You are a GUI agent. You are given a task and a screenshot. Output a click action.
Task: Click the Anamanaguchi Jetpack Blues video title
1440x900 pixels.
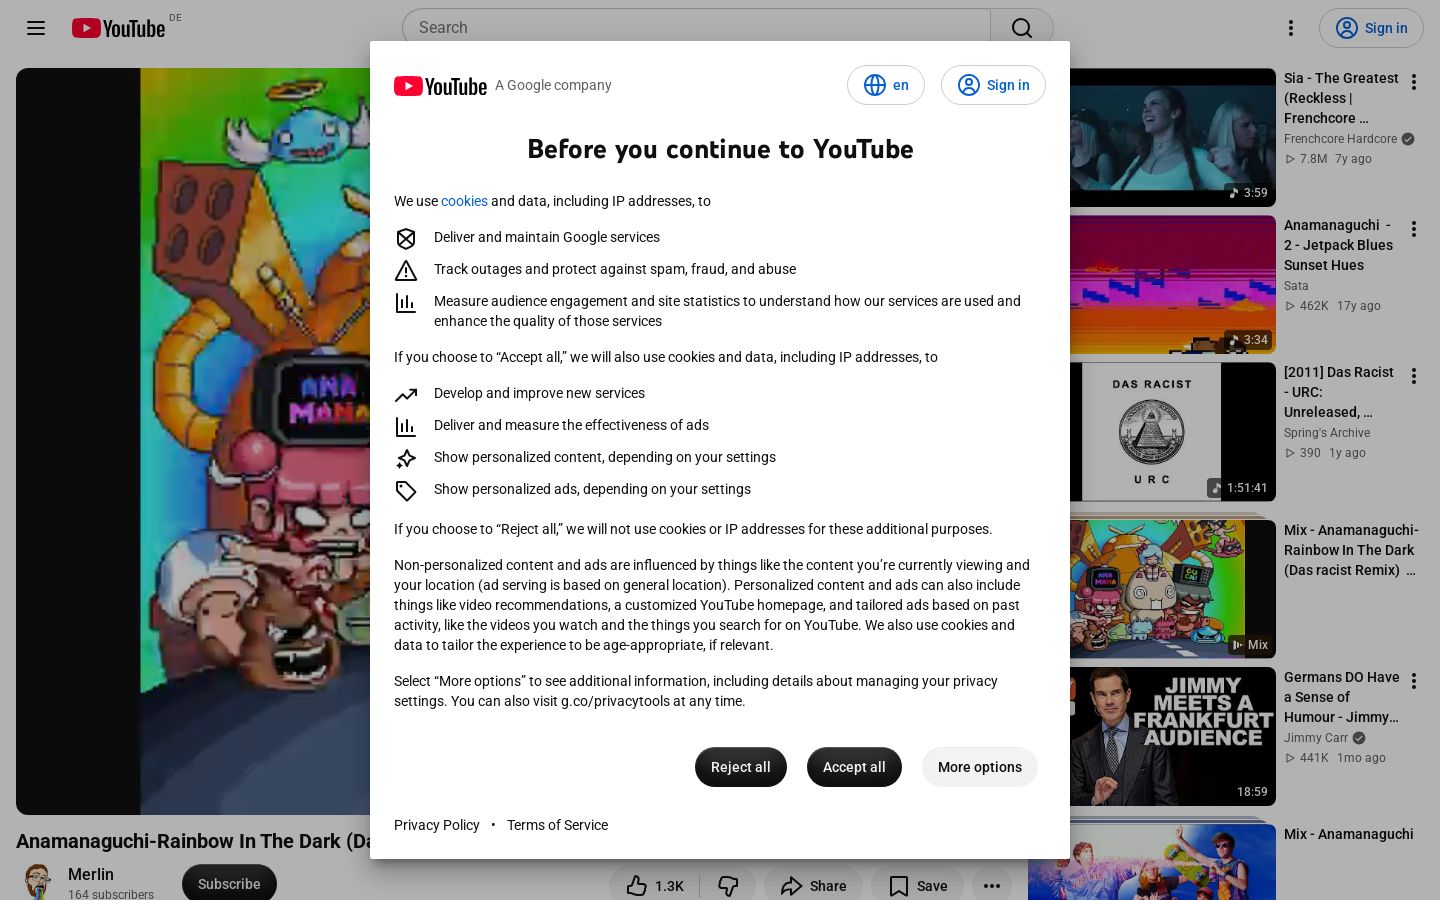1338,245
